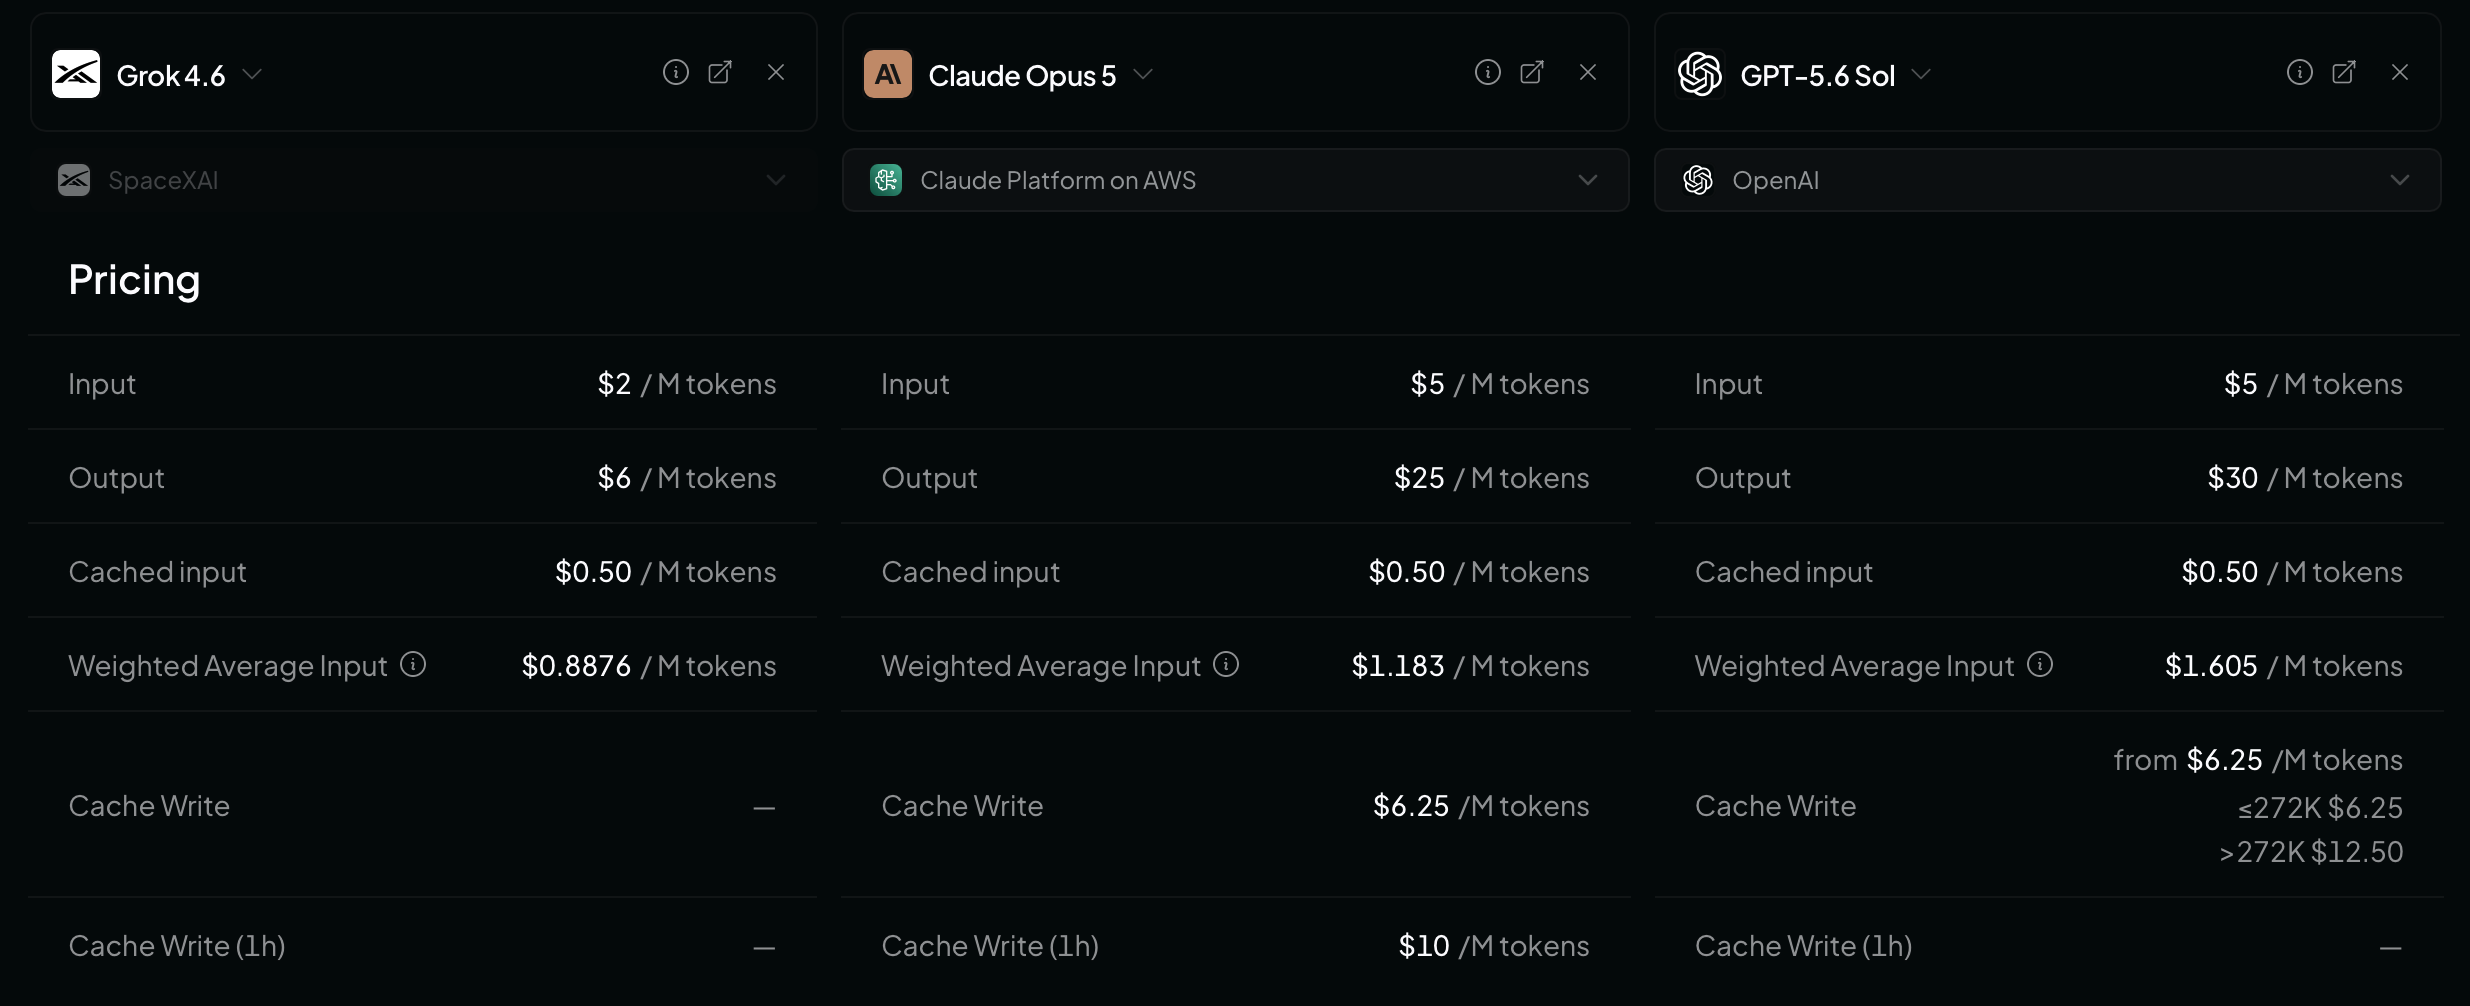
Task: Click the Anthropic logo beside Claude Opus 5
Action: [888, 74]
